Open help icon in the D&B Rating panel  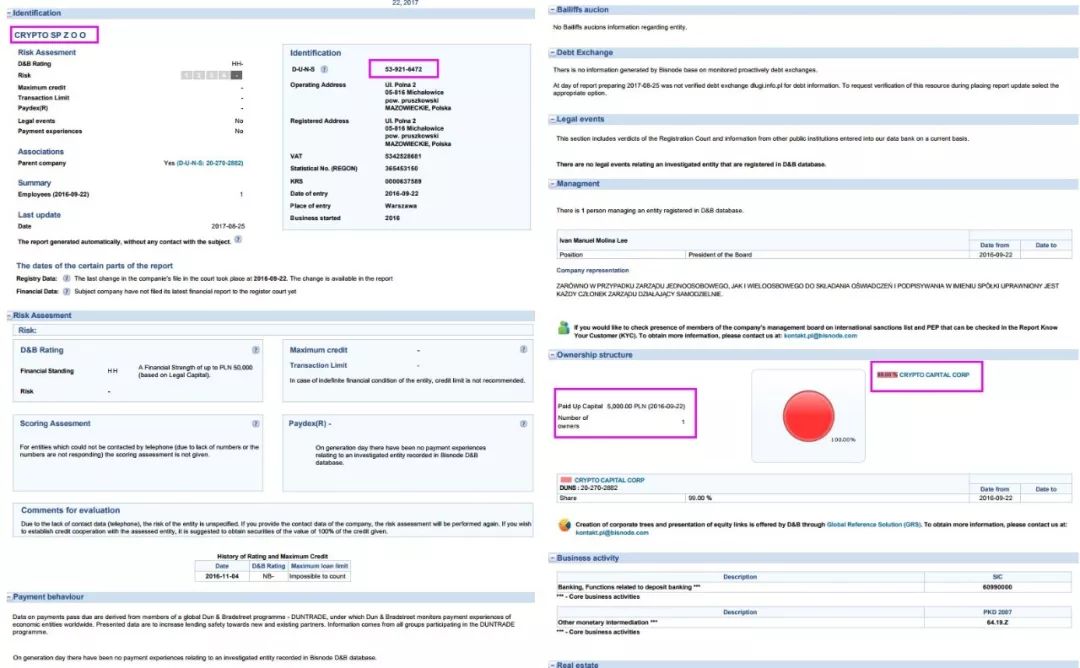click(x=256, y=350)
